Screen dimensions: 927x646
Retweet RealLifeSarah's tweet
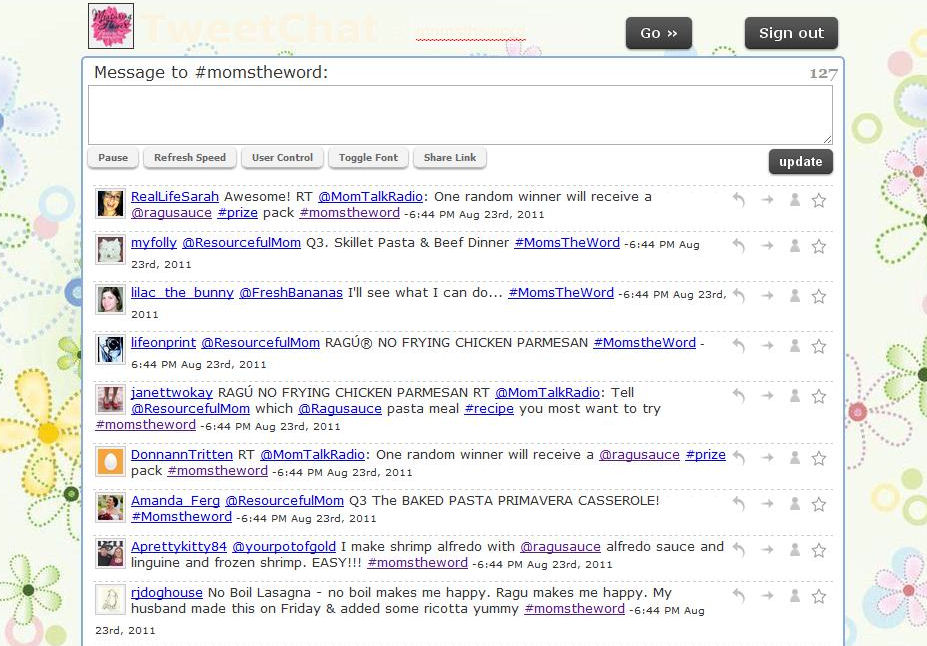pyautogui.click(x=767, y=200)
